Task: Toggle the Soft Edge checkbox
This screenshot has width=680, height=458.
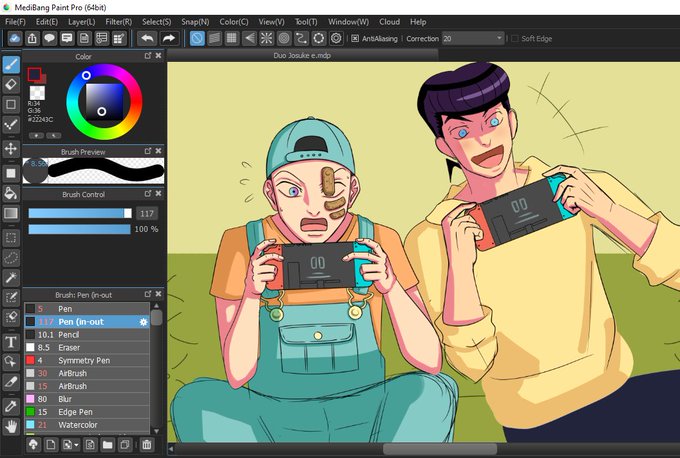Action: coord(515,39)
